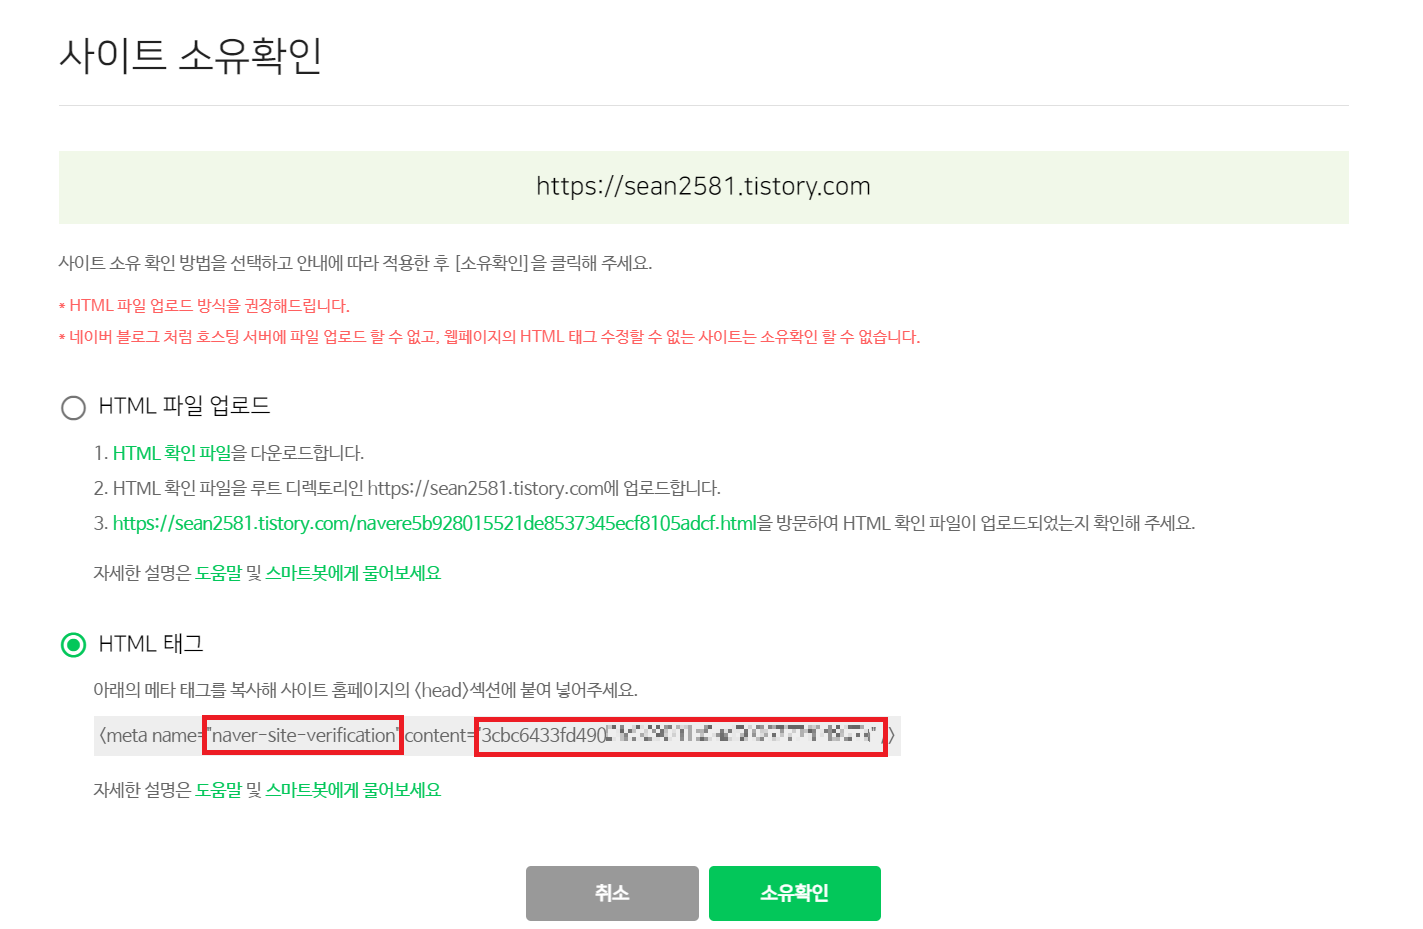Click the gray 취소 button
Screen dimensions: 1423x929
point(612,893)
